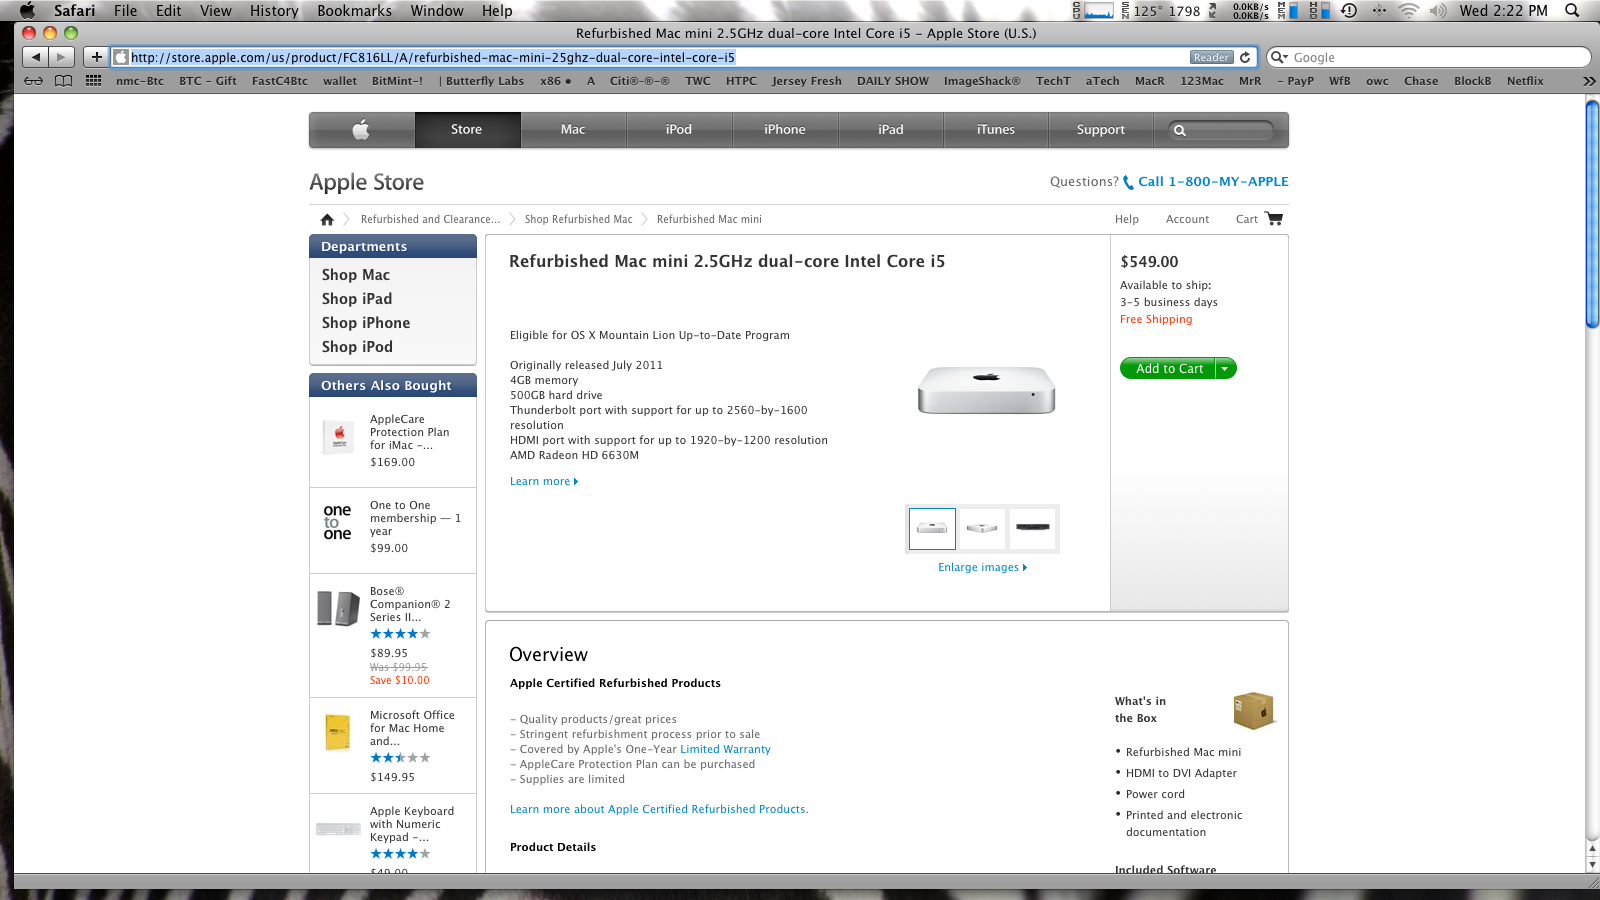Open the History menu
Image resolution: width=1600 pixels, height=900 pixels.
[274, 10]
